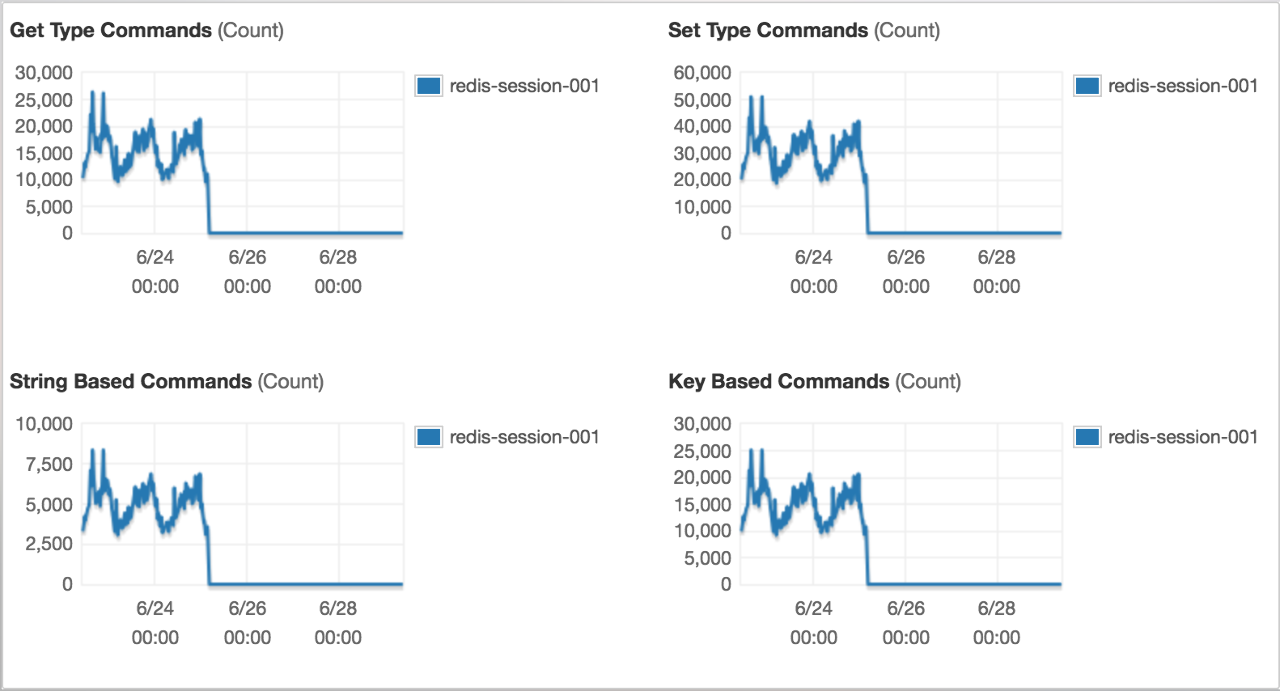Click the 6/24 tick on Key Based chart
The width and height of the screenshot is (1280, 691).
(x=813, y=623)
